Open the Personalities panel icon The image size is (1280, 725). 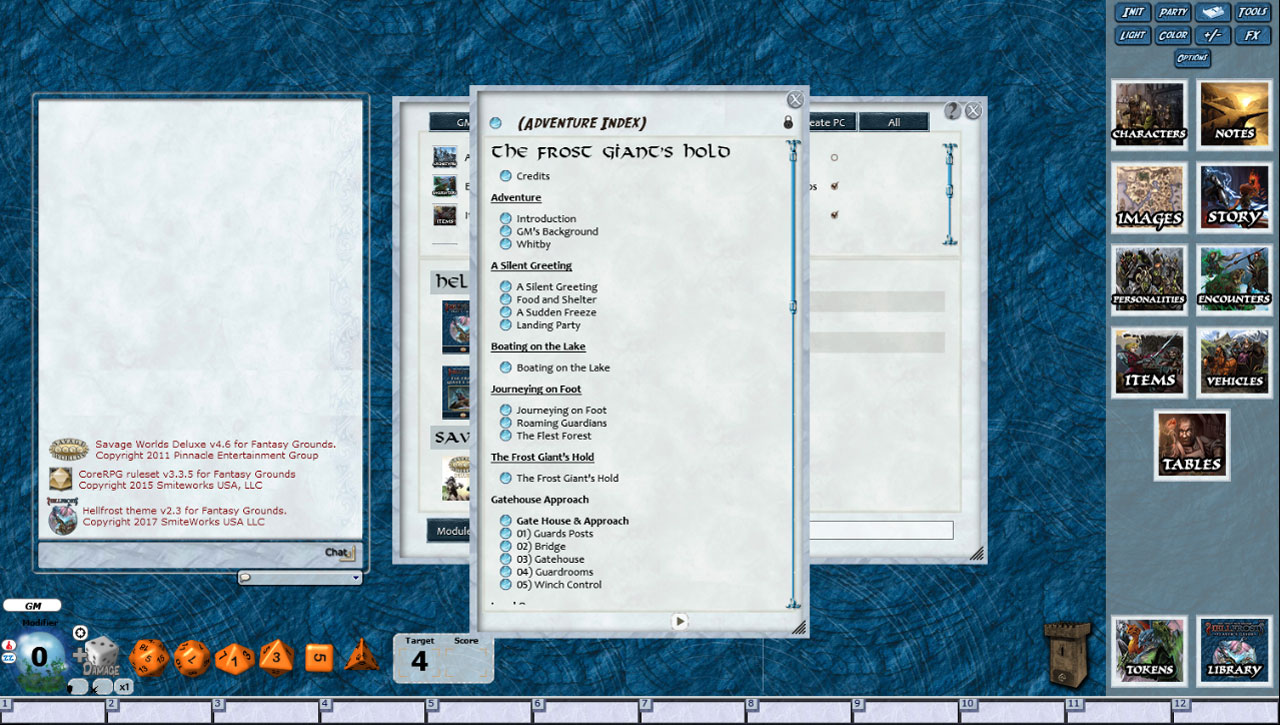point(1148,279)
